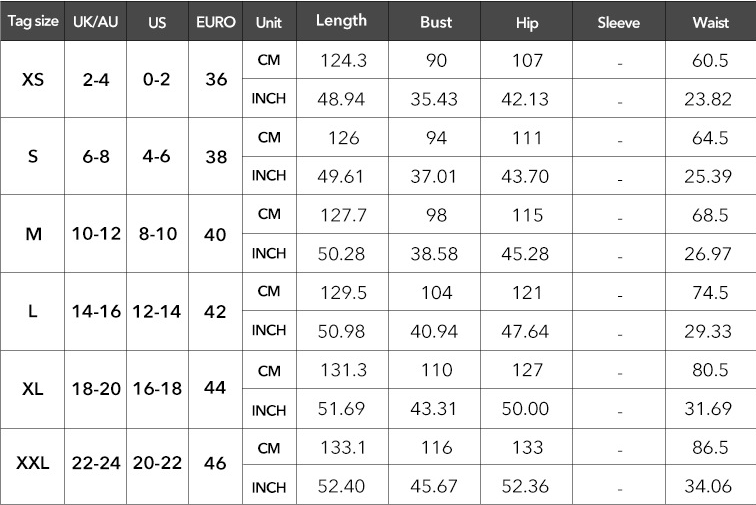Click the XXL tag size cell

coord(33,463)
